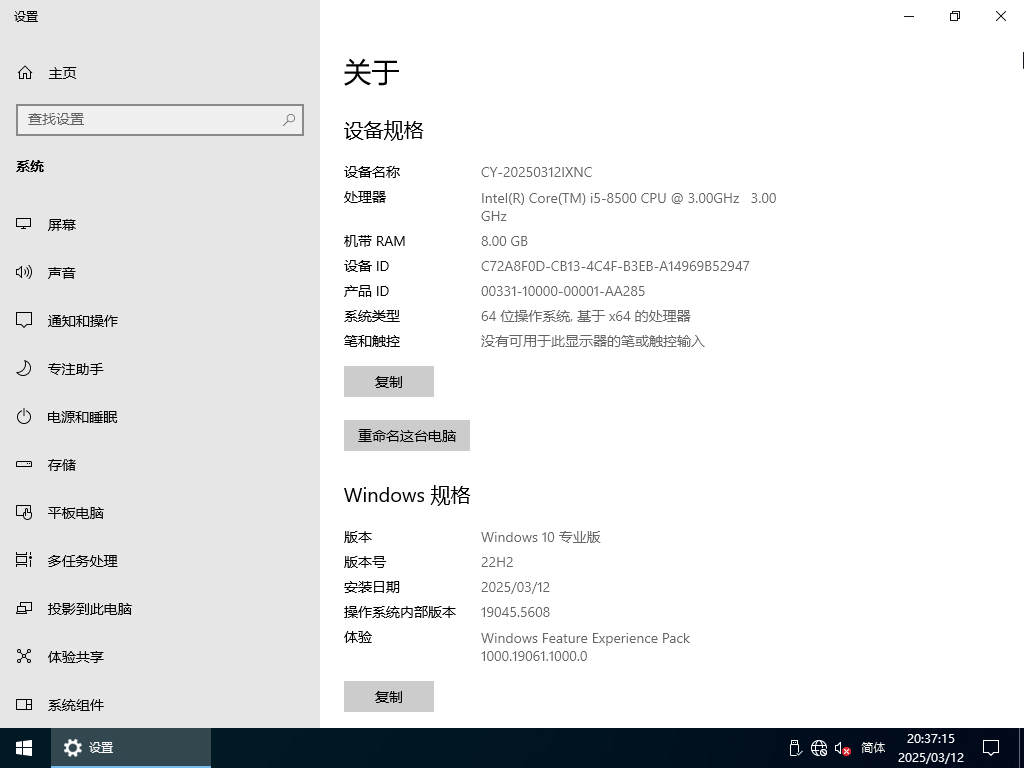Click the safely remove hardware tray icon
1024x768 pixels.
795,748
